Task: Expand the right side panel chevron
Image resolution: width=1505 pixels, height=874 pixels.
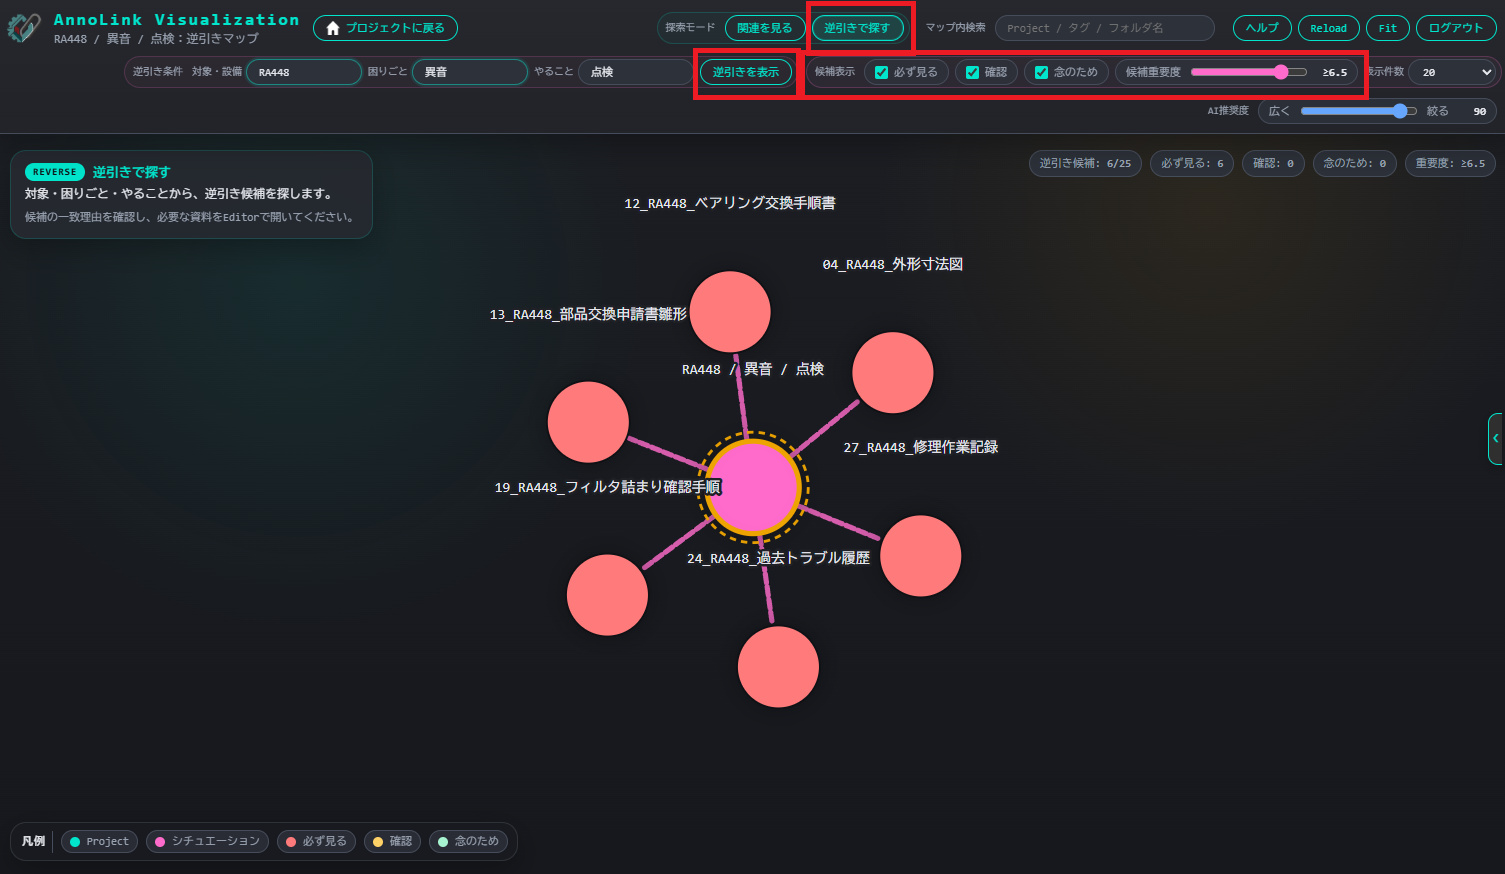Action: [1495, 439]
